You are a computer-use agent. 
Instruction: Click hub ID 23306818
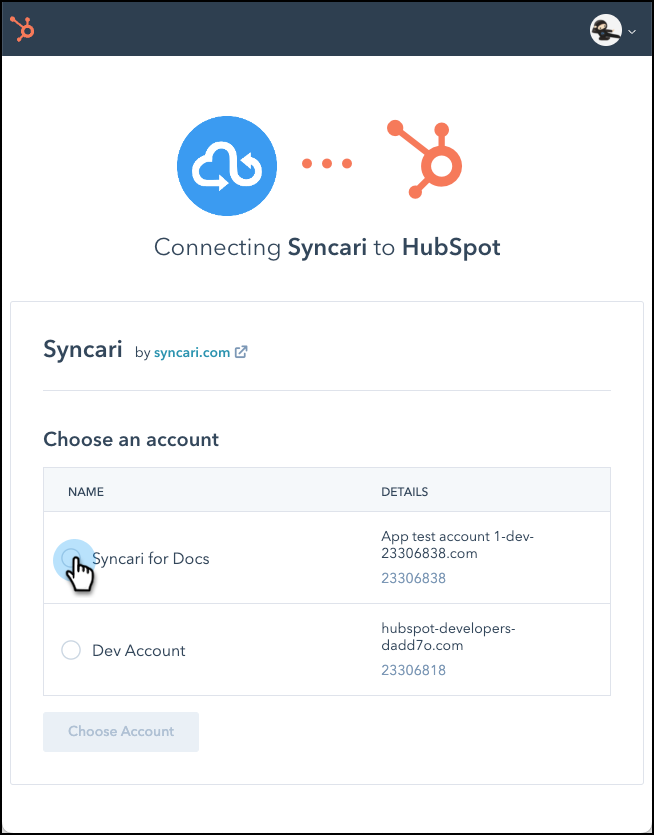413,670
